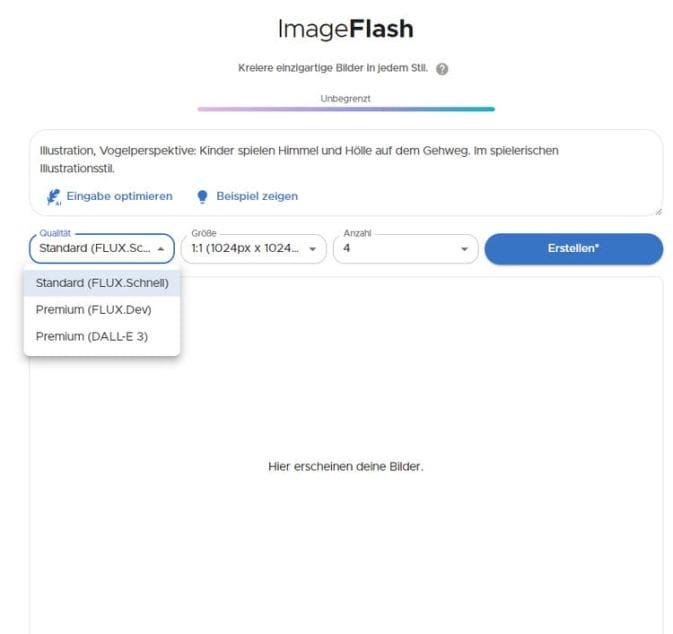Click the Anzahl dropdown caret icon
673x634 pixels.
465,249
